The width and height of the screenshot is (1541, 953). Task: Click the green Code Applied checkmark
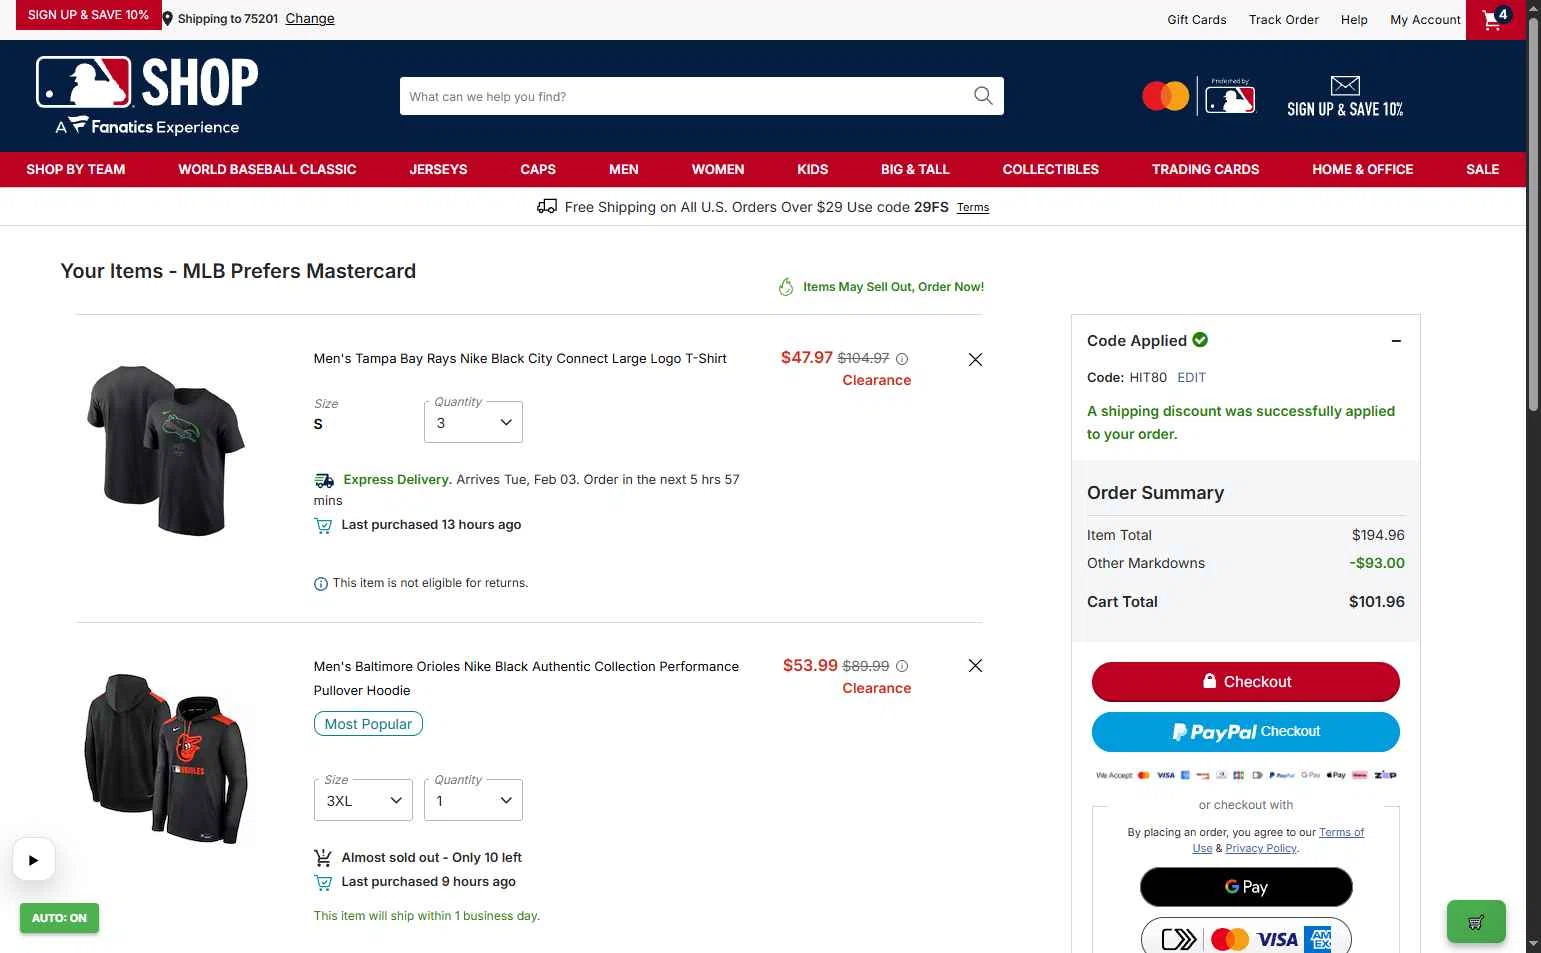point(1200,340)
